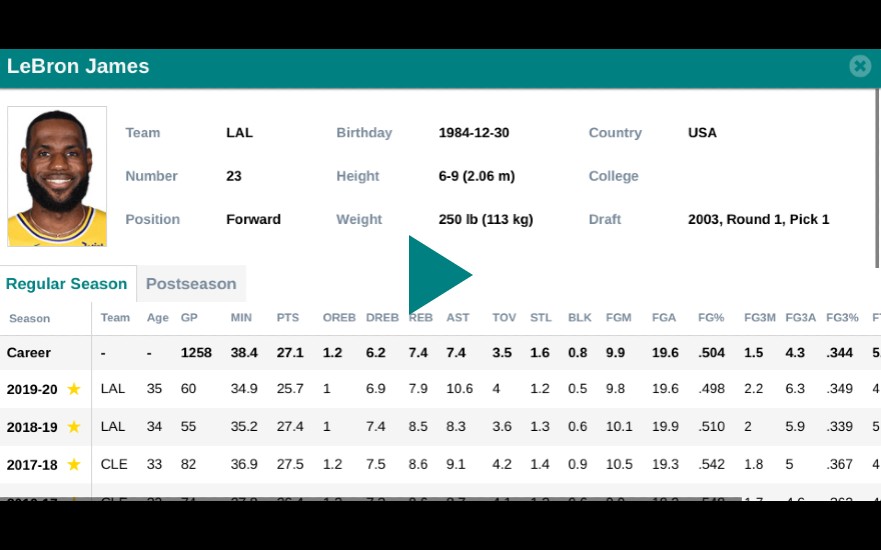Viewport: 881px width, 550px height.
Task: Click the Team column header
Action: point(115,317)
